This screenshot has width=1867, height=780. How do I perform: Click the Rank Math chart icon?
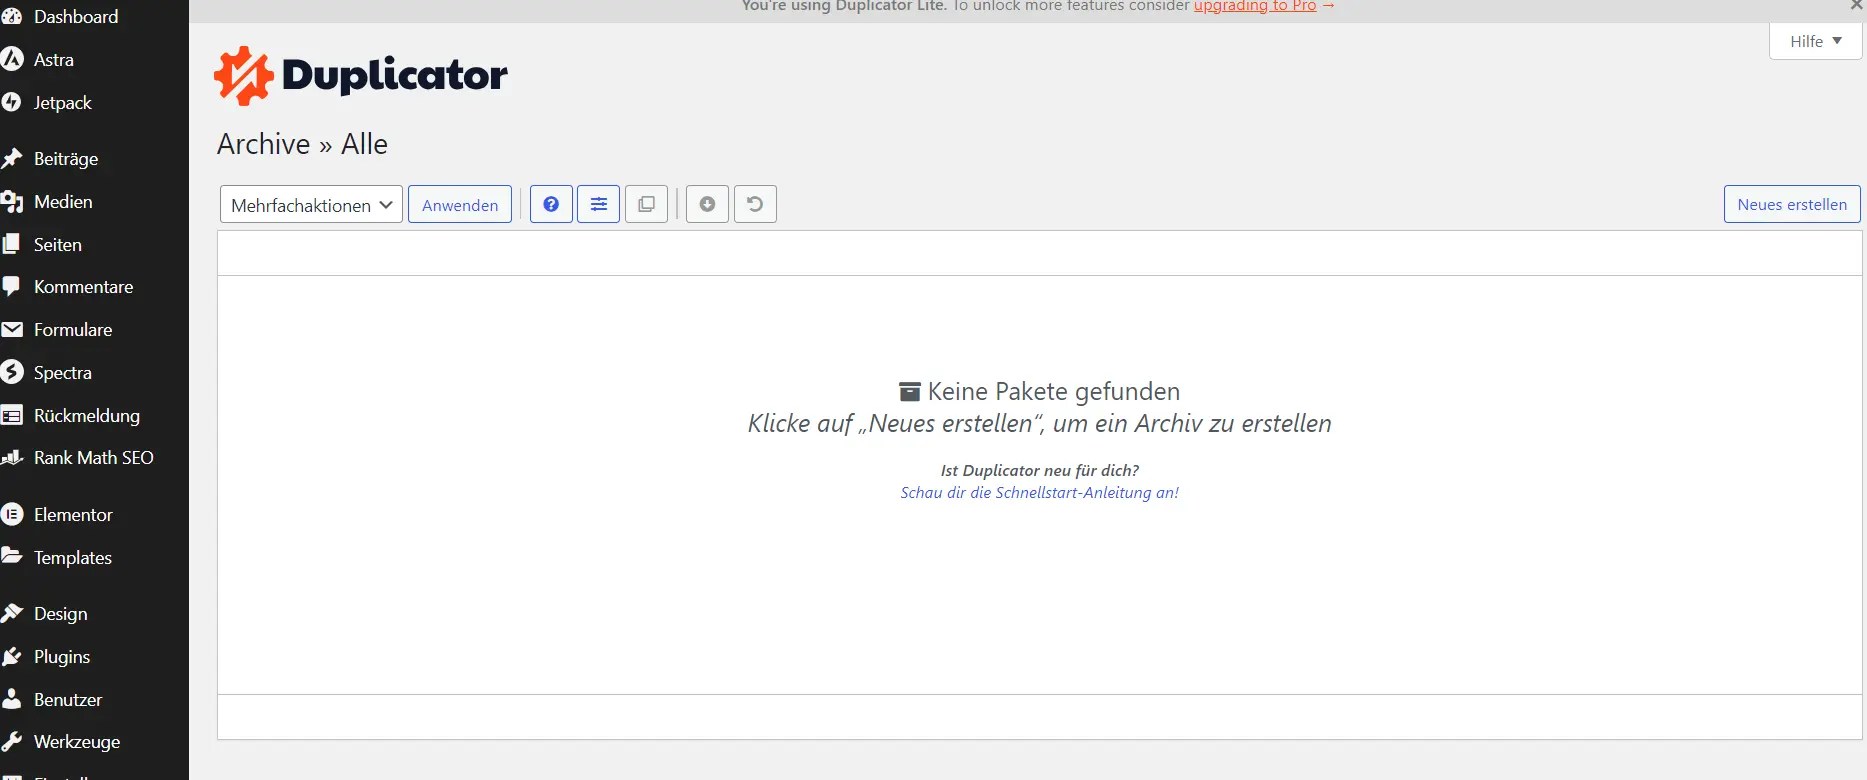tap(11, 457)
